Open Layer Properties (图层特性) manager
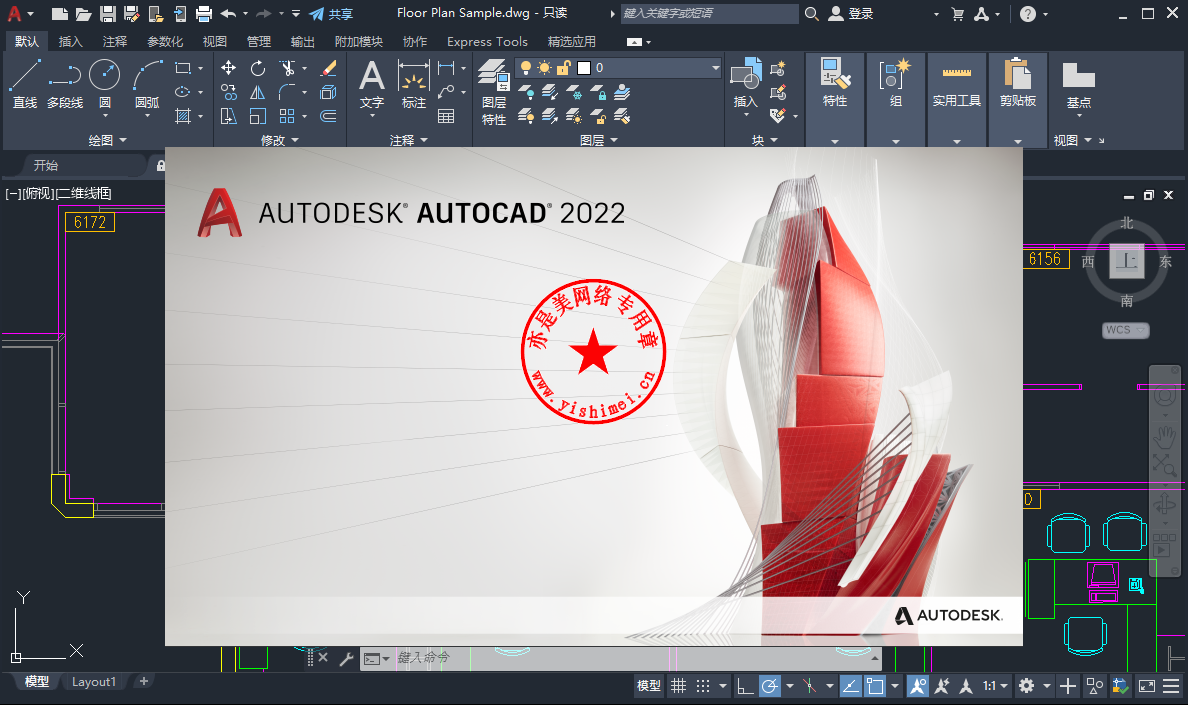The height and width of the screenshot is (705, 1188). tap(494, 92)
